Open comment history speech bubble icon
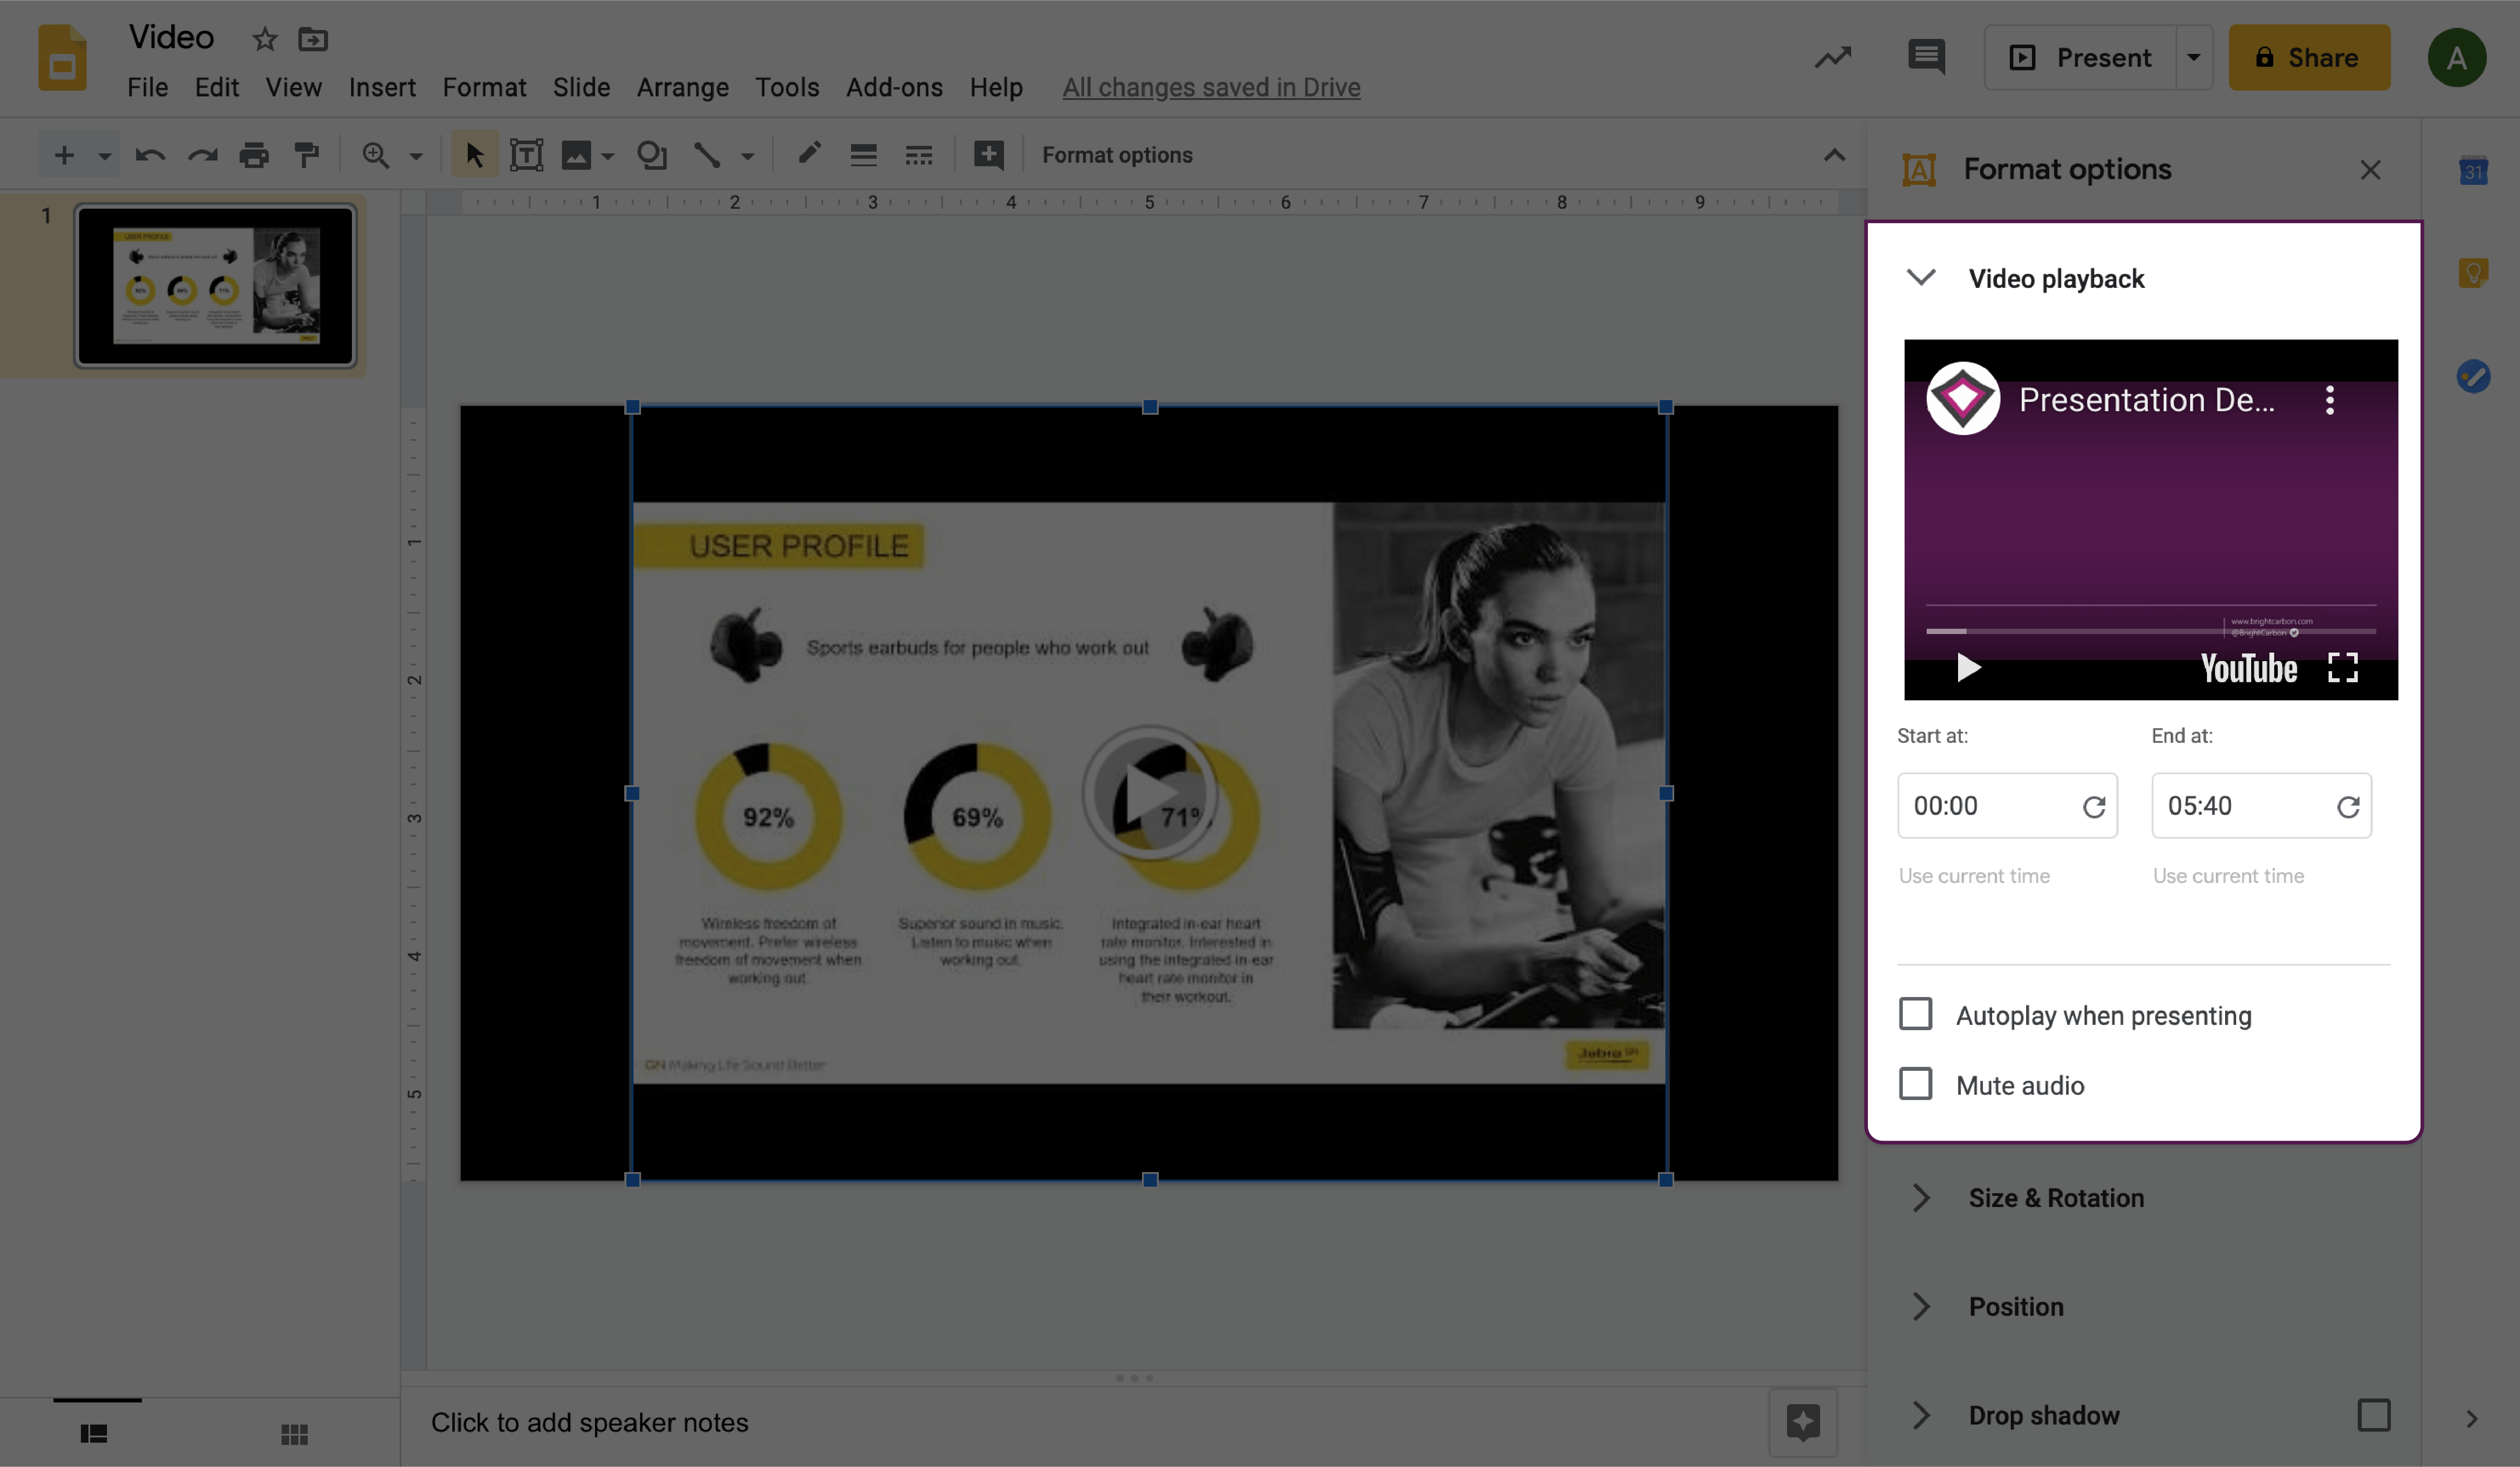Image resolution: width=2520 pixels, height=1467 pixels. click(1925, 57)
